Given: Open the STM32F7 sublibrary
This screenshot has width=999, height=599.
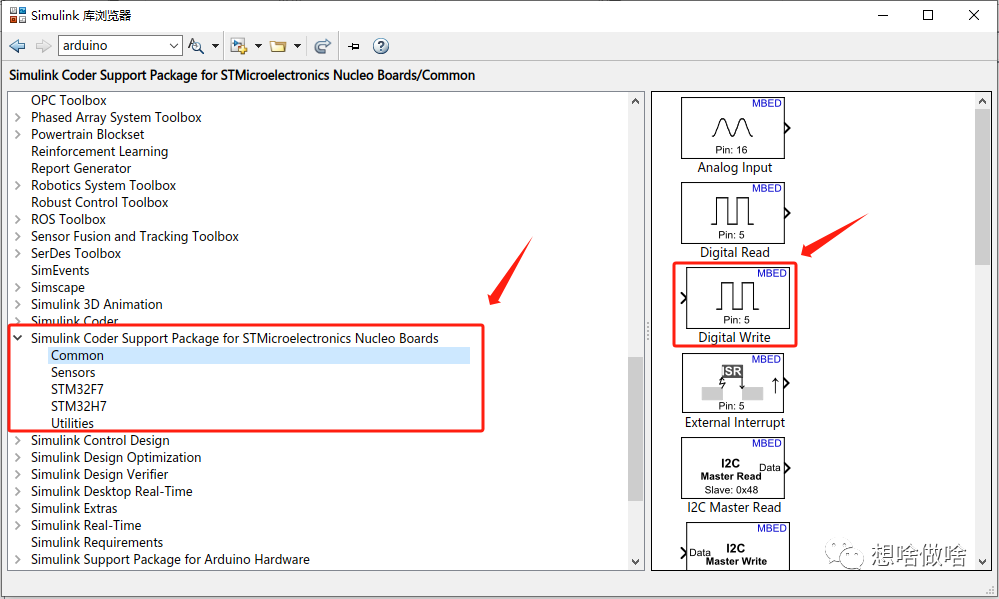Looking at the screenshot, I should [77, 389].
